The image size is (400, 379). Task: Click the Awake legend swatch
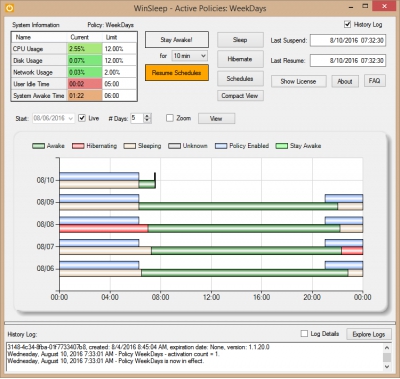click(38, 146)
